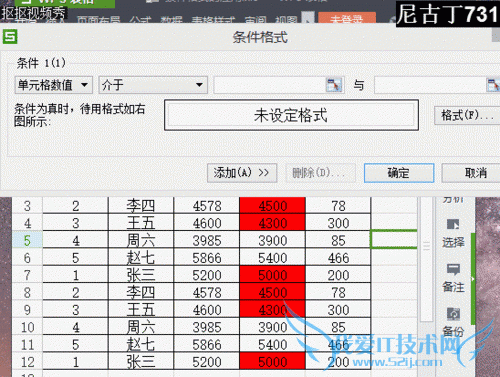Click cell 78 in row 3
This screenshot has width=500, height=377.
[x=338, y=206]
